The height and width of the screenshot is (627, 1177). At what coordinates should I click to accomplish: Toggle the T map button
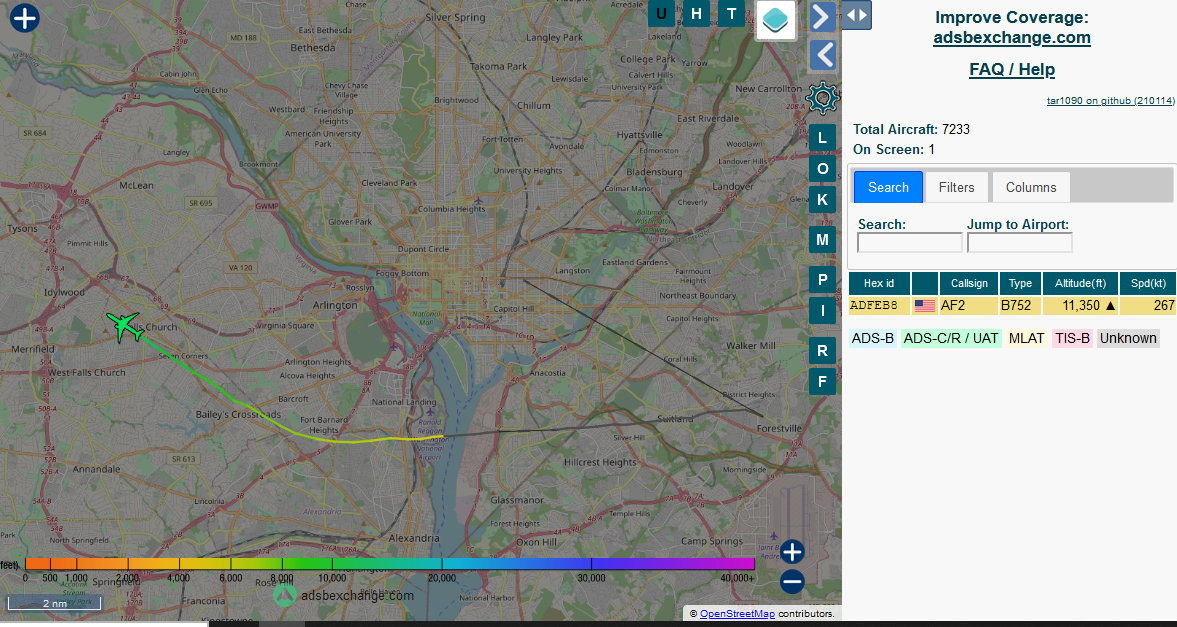point(731,14)
